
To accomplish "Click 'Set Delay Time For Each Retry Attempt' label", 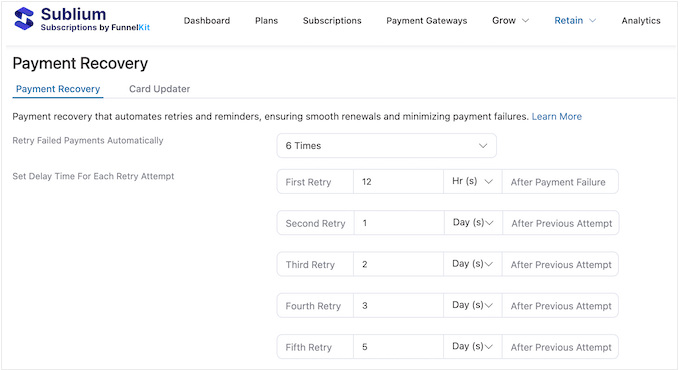I will [x=93, y=176].
